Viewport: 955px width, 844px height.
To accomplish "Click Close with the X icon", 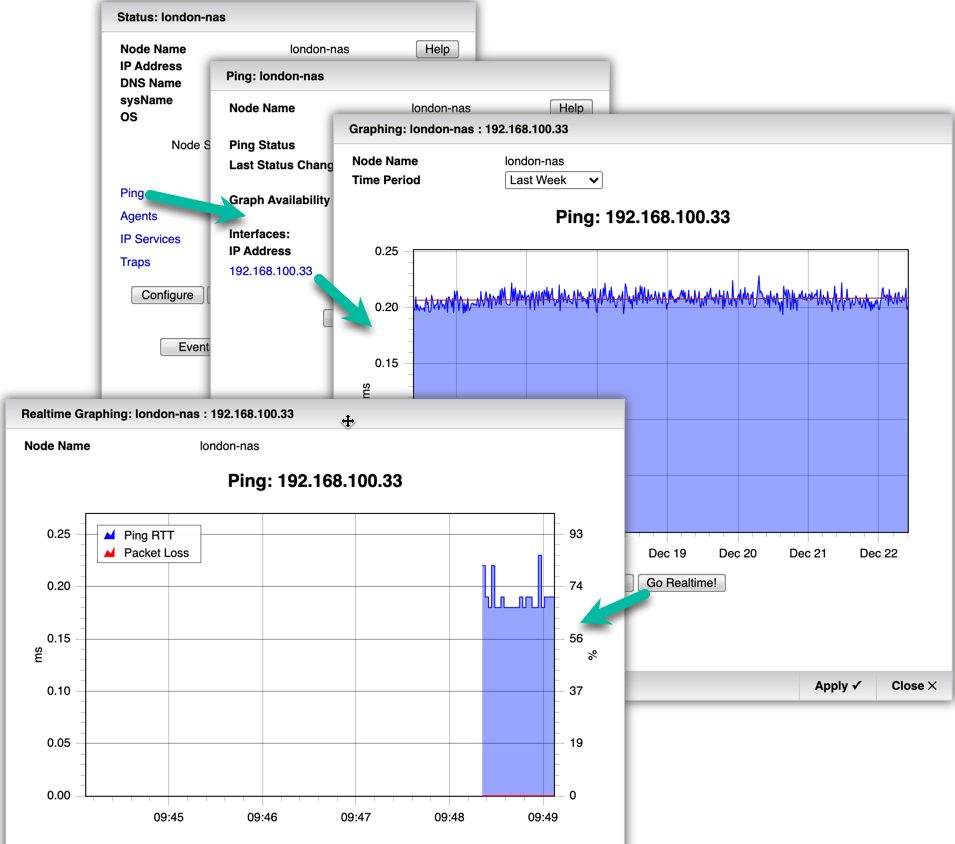I will 914,686.
